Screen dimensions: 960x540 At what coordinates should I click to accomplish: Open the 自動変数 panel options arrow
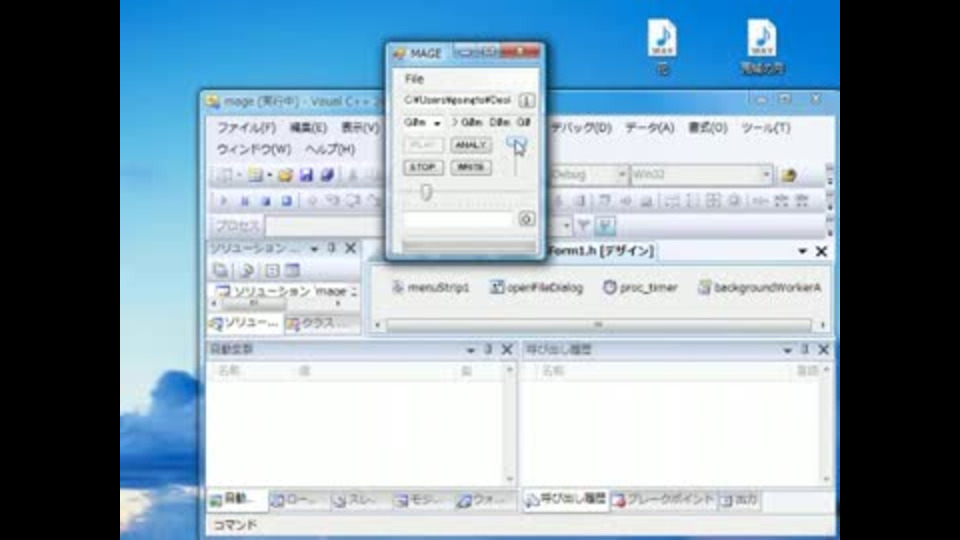470,350
